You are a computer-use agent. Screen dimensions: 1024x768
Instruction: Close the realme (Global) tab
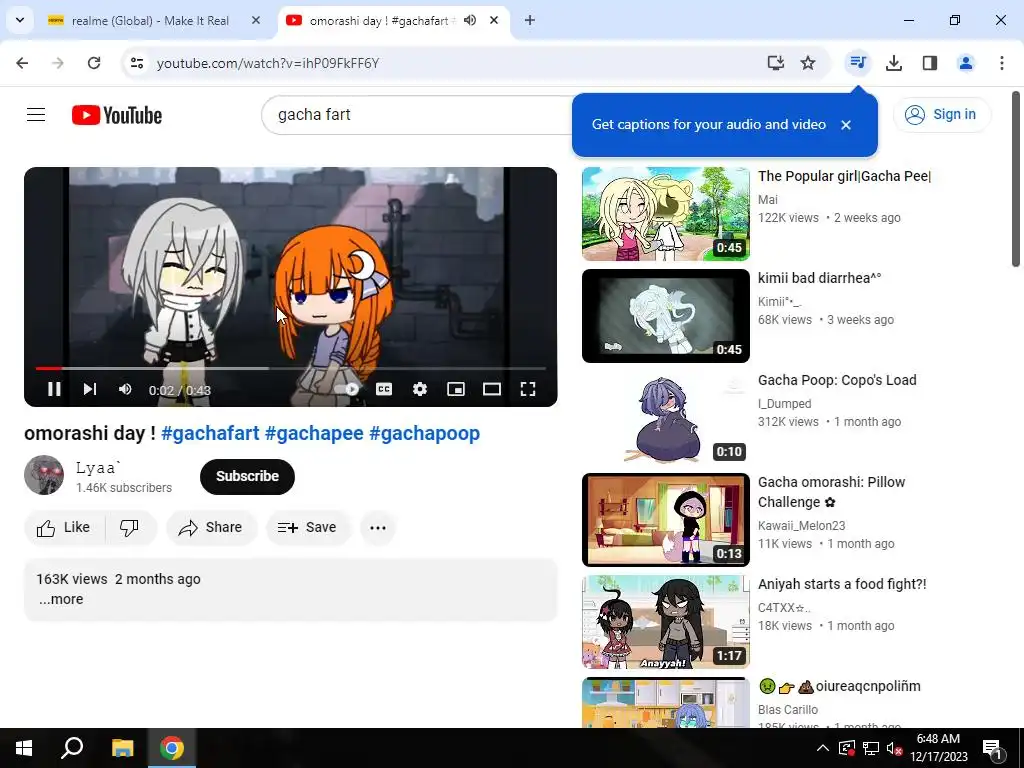coord(256,20)
